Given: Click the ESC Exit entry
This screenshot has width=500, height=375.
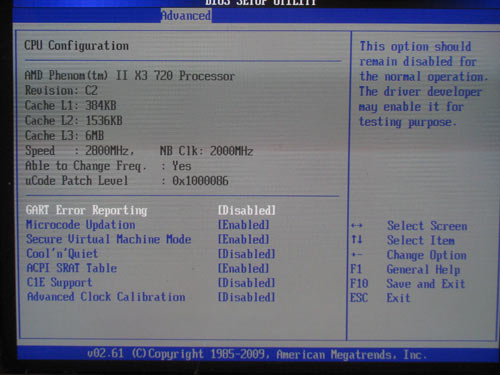Looking at the screenshot, I should coord(380,298).
